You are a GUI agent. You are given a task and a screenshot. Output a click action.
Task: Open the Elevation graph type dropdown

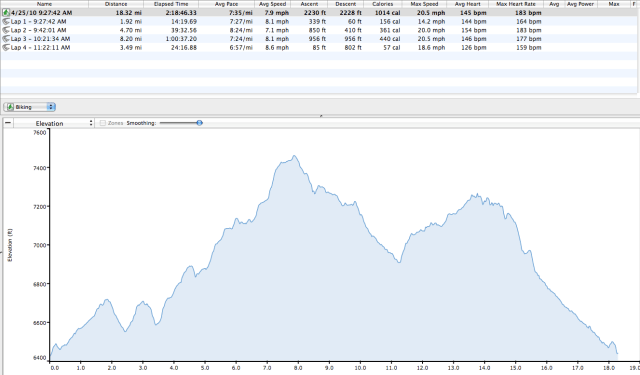point(53,123)
